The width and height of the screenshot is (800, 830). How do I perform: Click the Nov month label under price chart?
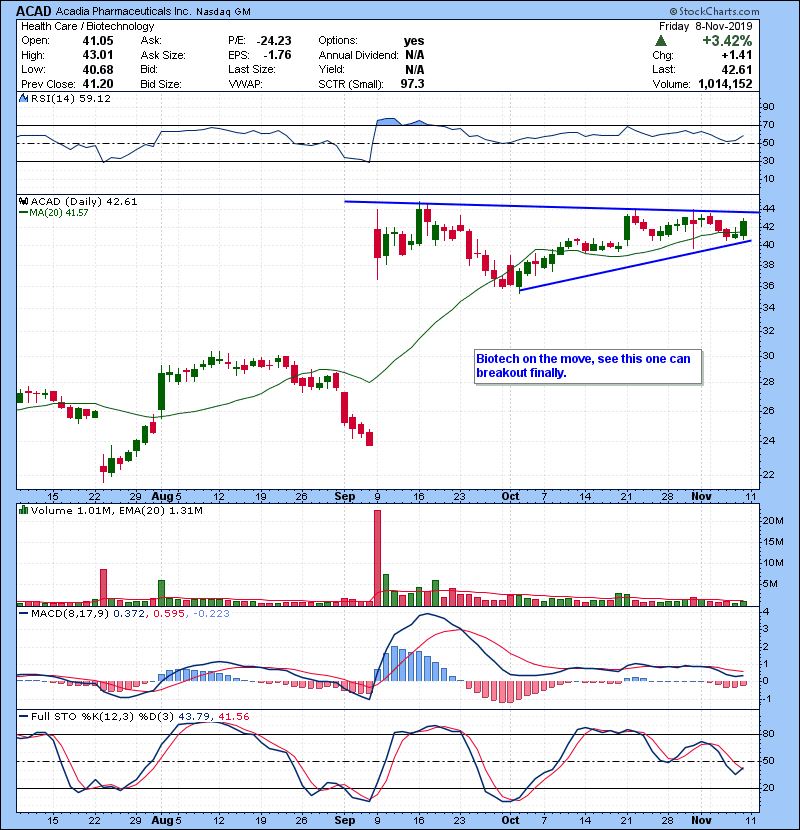[702, 497]
